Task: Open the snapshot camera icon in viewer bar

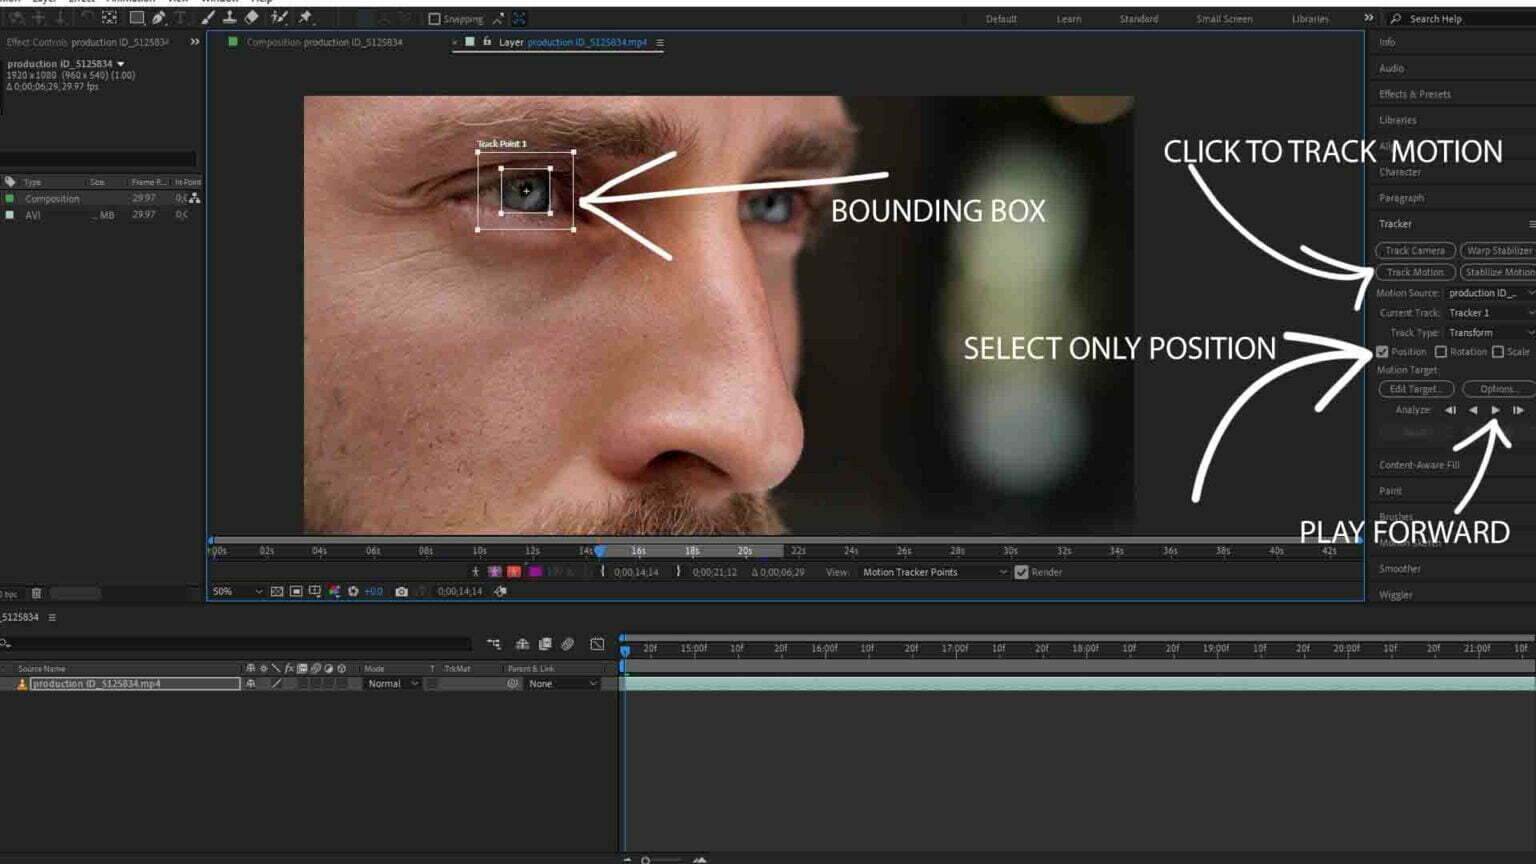Action: point(401,591)
